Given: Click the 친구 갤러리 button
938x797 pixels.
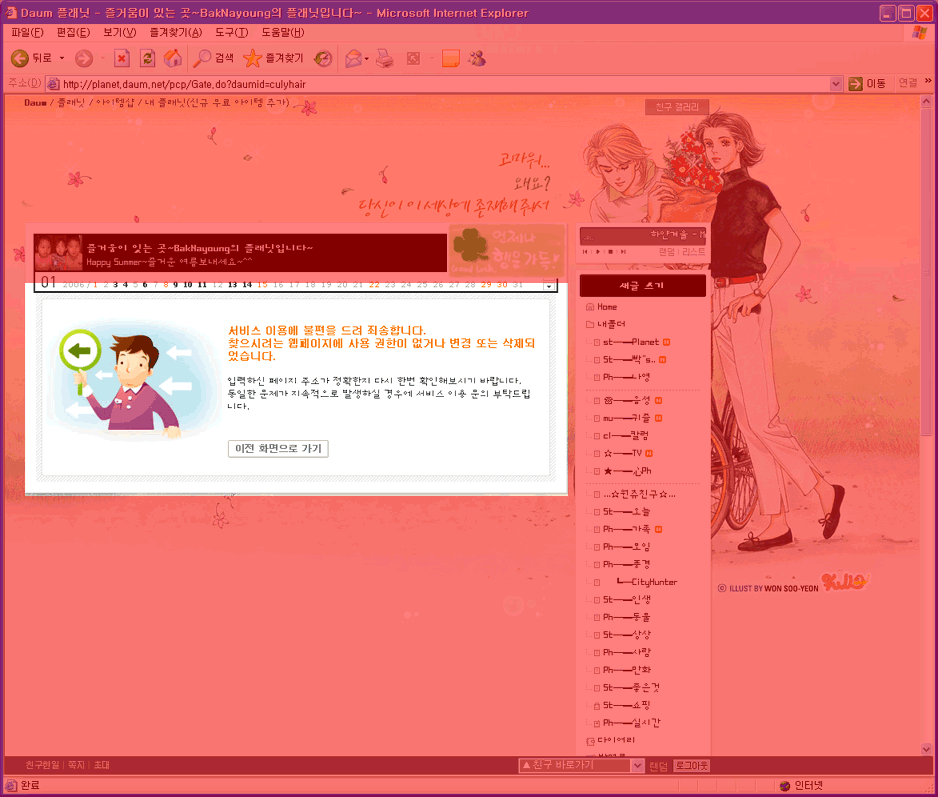Looking at the screenshot, I should 677,107.
